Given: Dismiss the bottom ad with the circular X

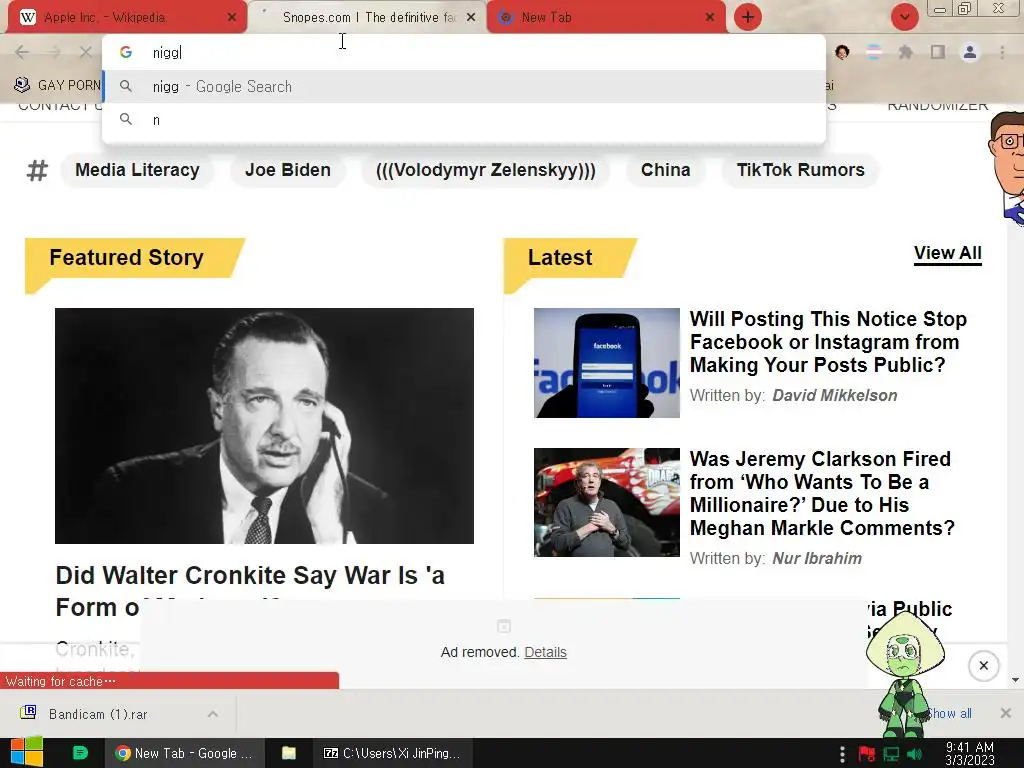Looking at the screenshot, I should click(984, 665).
